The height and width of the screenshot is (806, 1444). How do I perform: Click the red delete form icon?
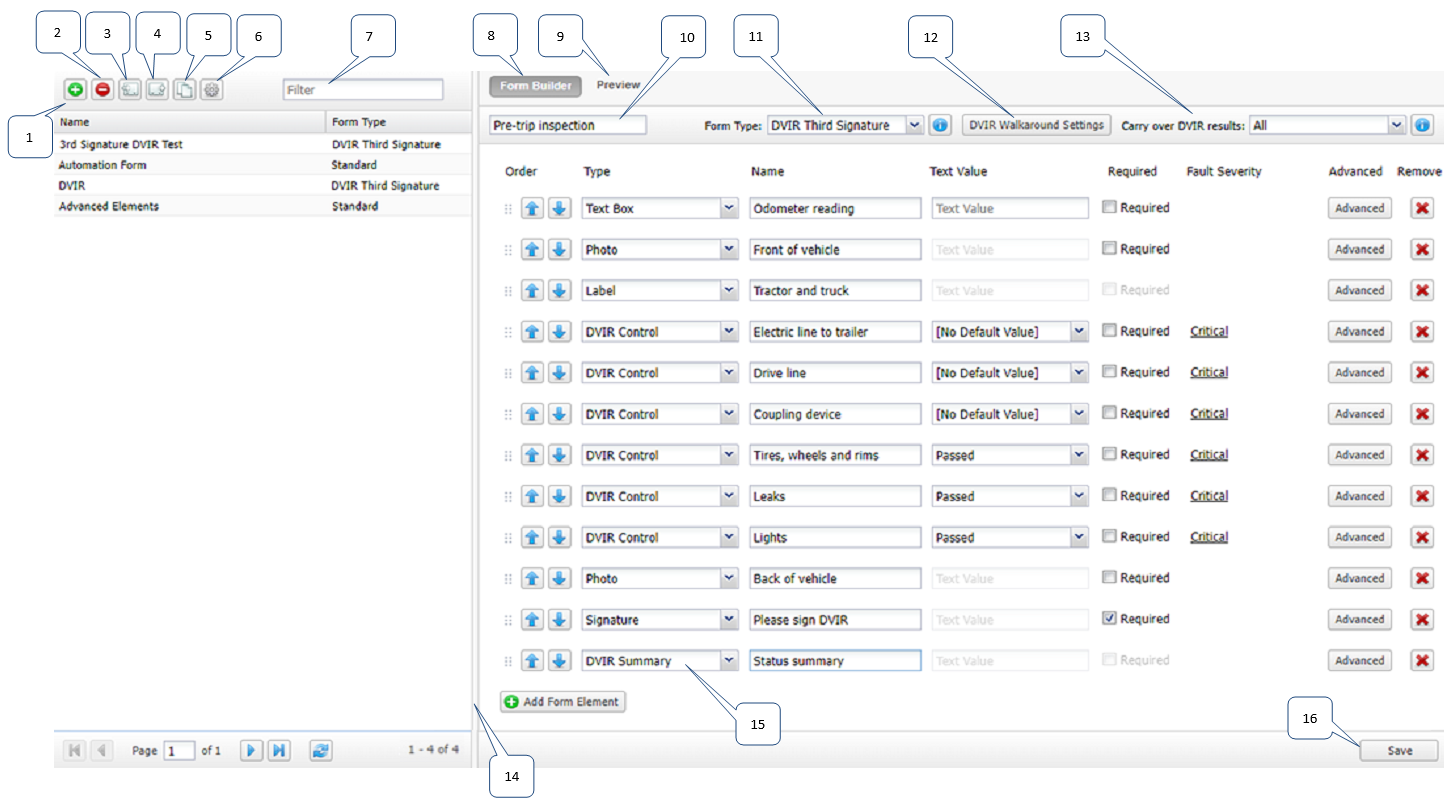tap(102, 89)
